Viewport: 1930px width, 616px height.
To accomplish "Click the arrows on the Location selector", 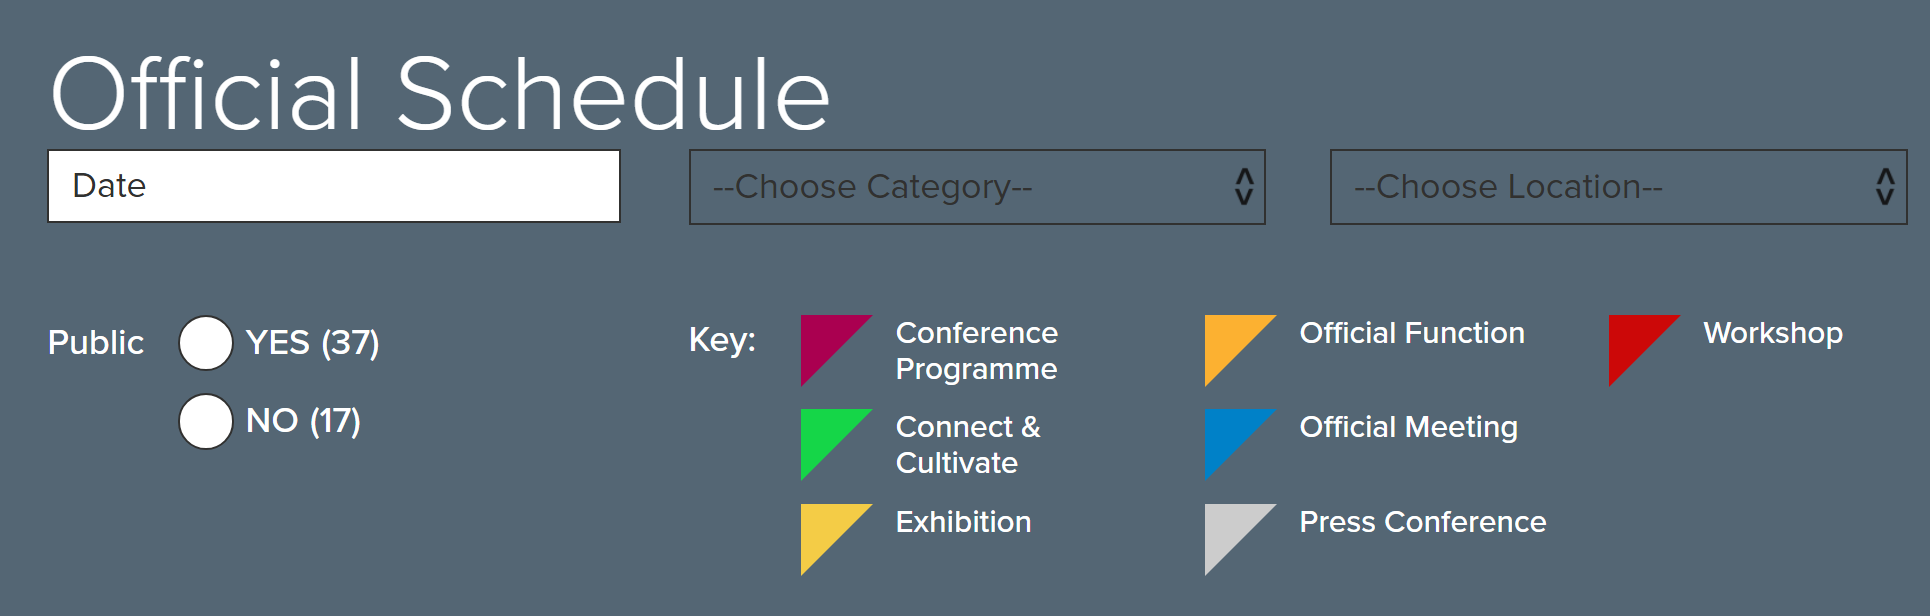I will click(1885, 187).
